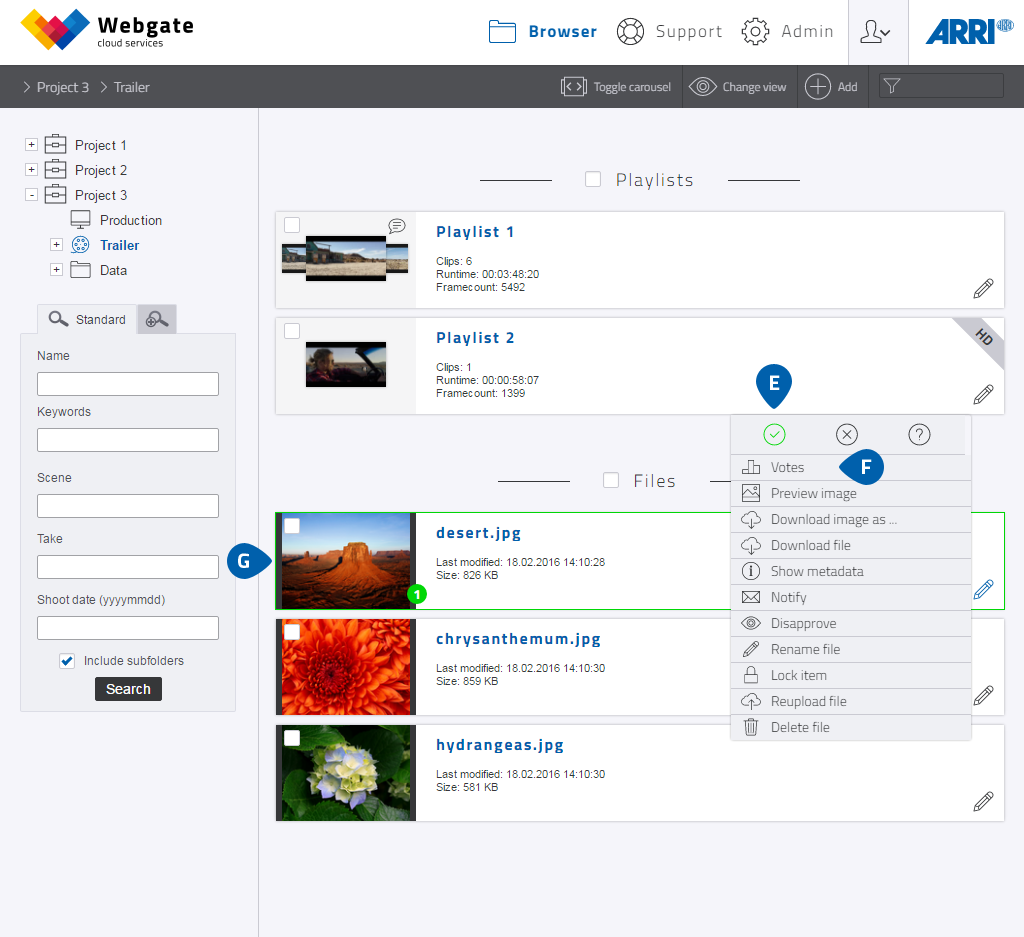Switch to advanced search tab
The image size is (1024, 937).
click(157, 319)
